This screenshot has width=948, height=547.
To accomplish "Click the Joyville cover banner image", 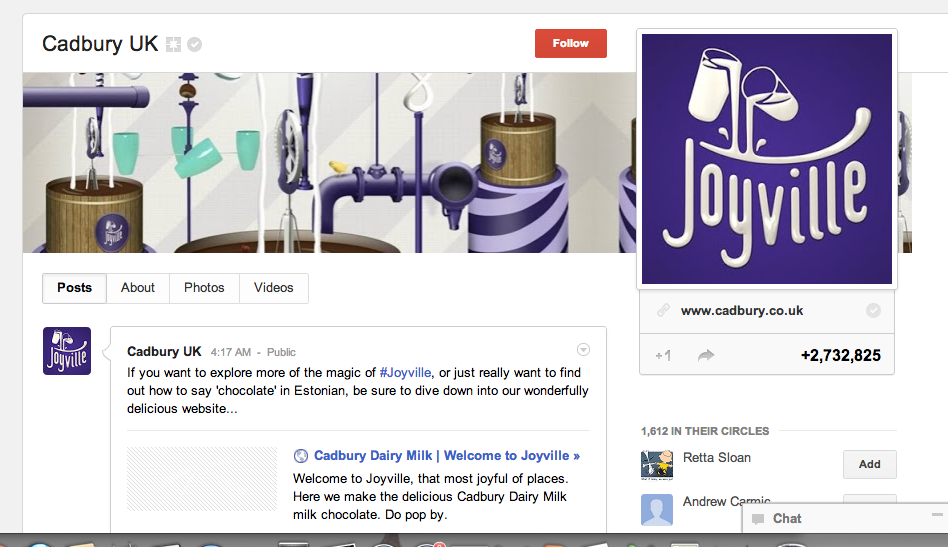I will 330,163.
